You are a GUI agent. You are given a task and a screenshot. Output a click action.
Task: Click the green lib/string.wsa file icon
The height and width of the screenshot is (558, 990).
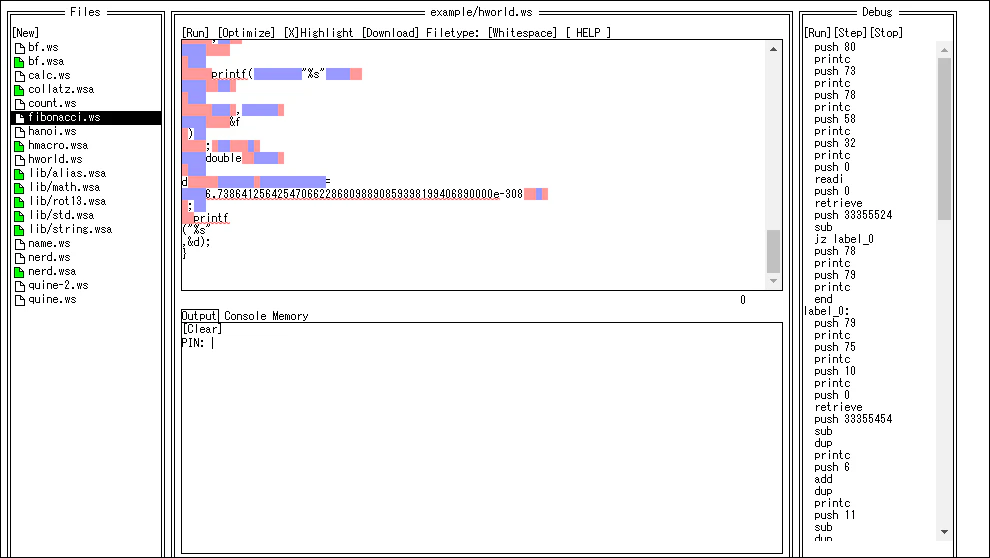[x=20, y=230]
